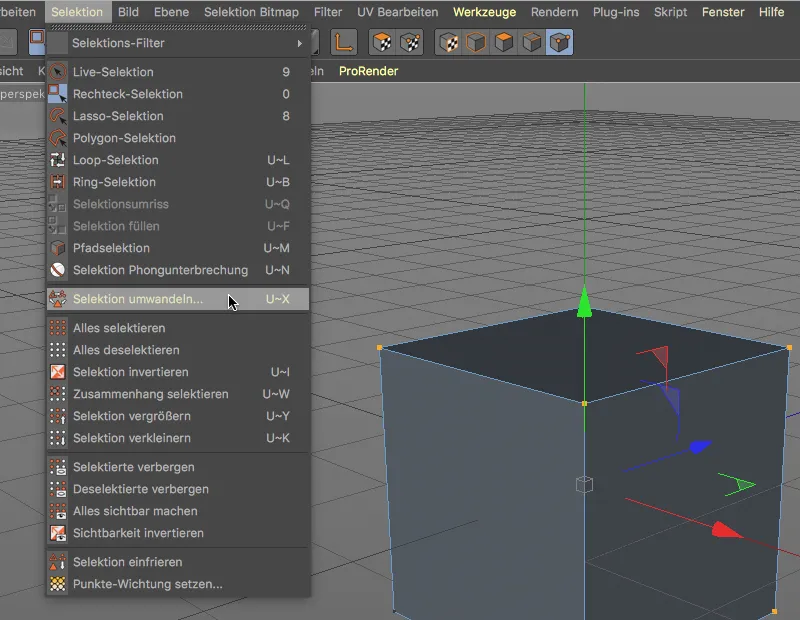Screen dimensions: 800x620
Task: Open the Selektions-Filter submenu
Action: click(x=178, y=43)
